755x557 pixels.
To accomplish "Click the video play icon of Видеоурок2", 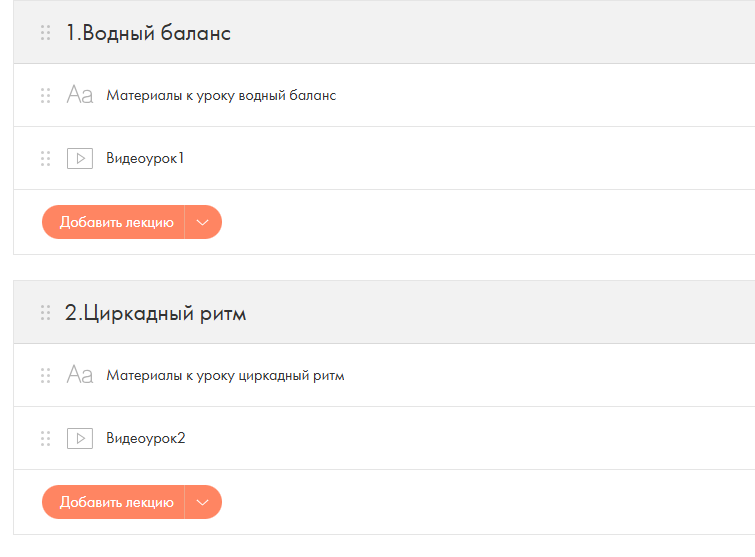I will 80,439.
